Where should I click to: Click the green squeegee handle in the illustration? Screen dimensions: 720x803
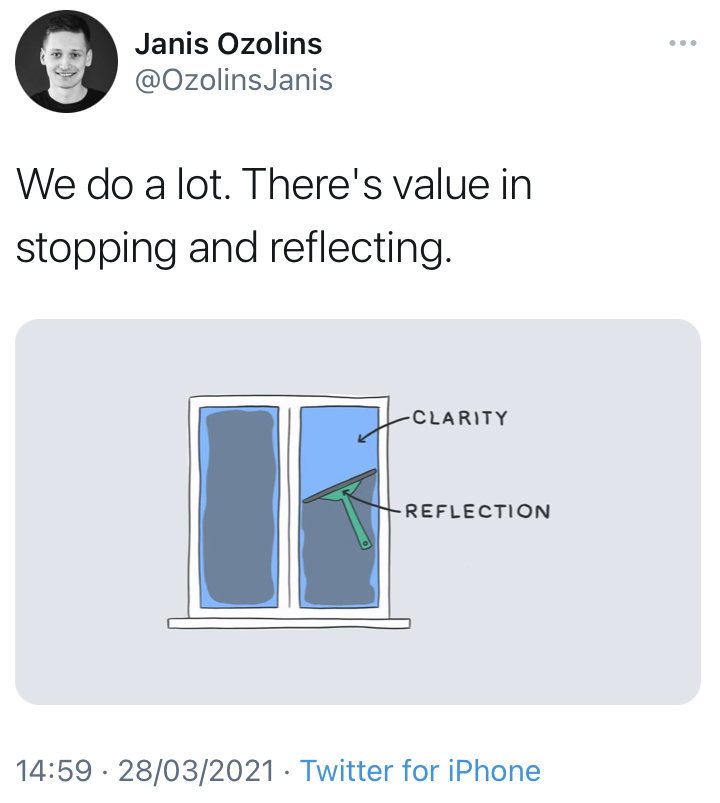(x=357, y=522)
